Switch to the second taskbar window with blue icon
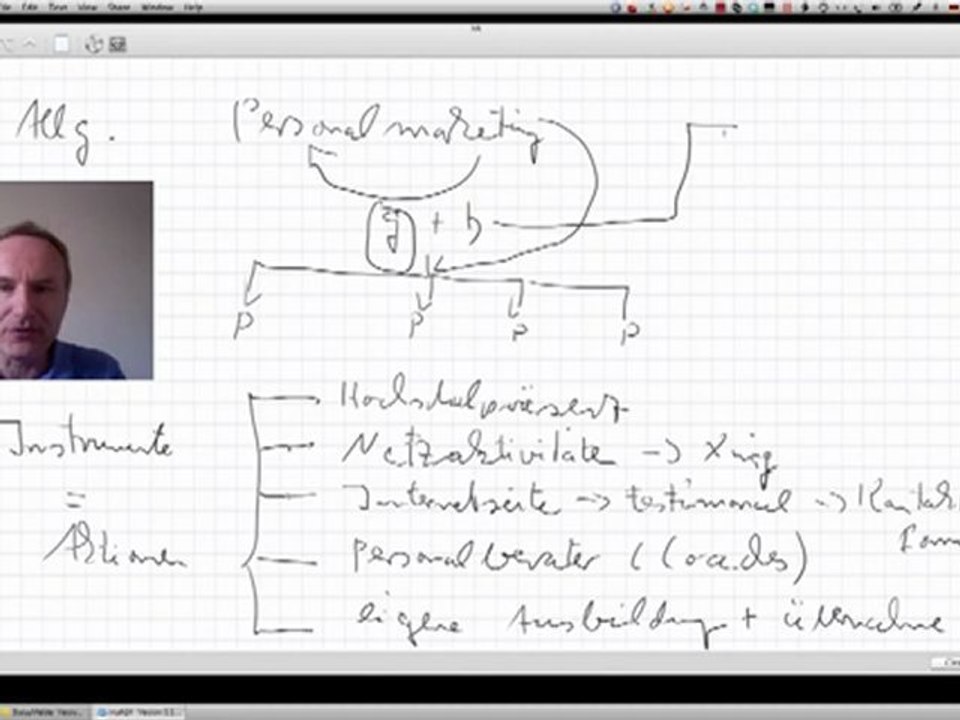This screenshot has height=720, width=960. tap(138, 712)
